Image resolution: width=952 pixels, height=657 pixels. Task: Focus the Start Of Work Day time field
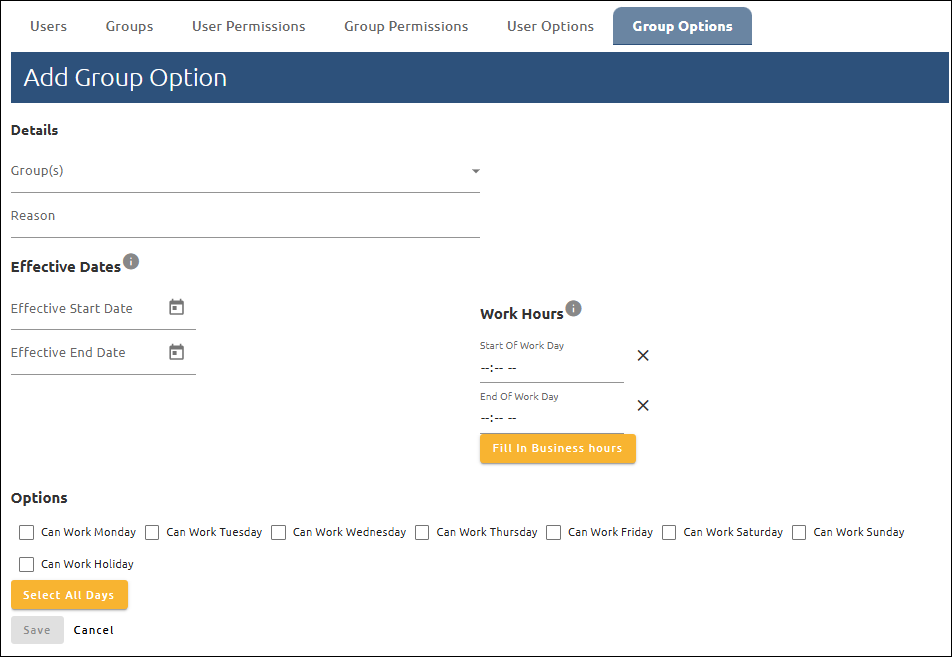(550, 368)
